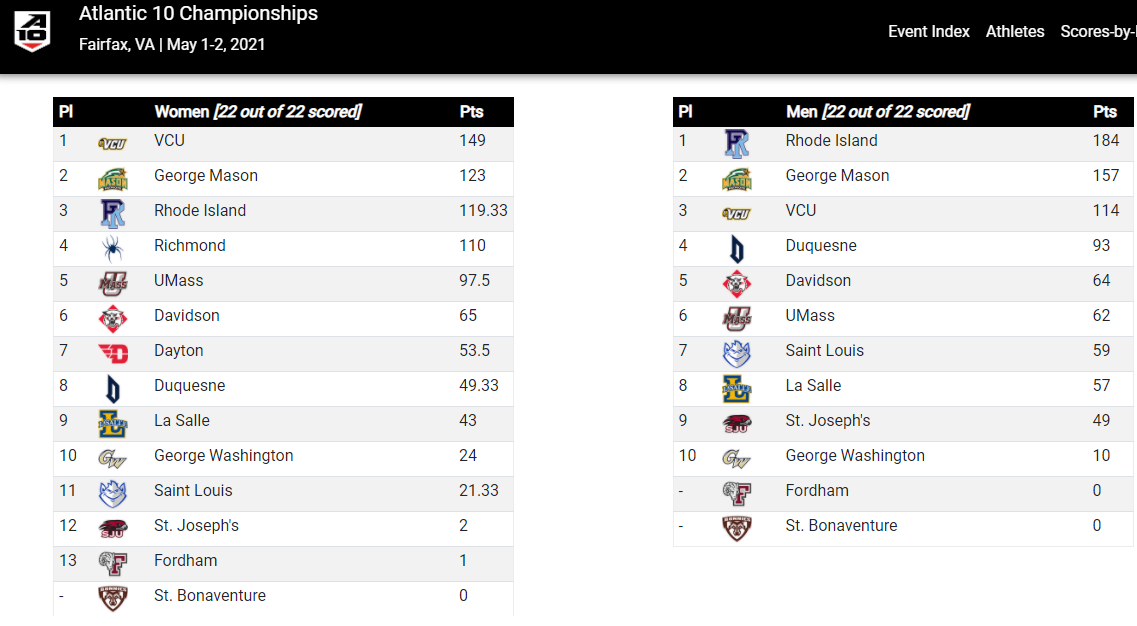The image size is (1137, 626).
Task: Click St. Bonaventure logo in Men's table
Action: pos(737,529)
